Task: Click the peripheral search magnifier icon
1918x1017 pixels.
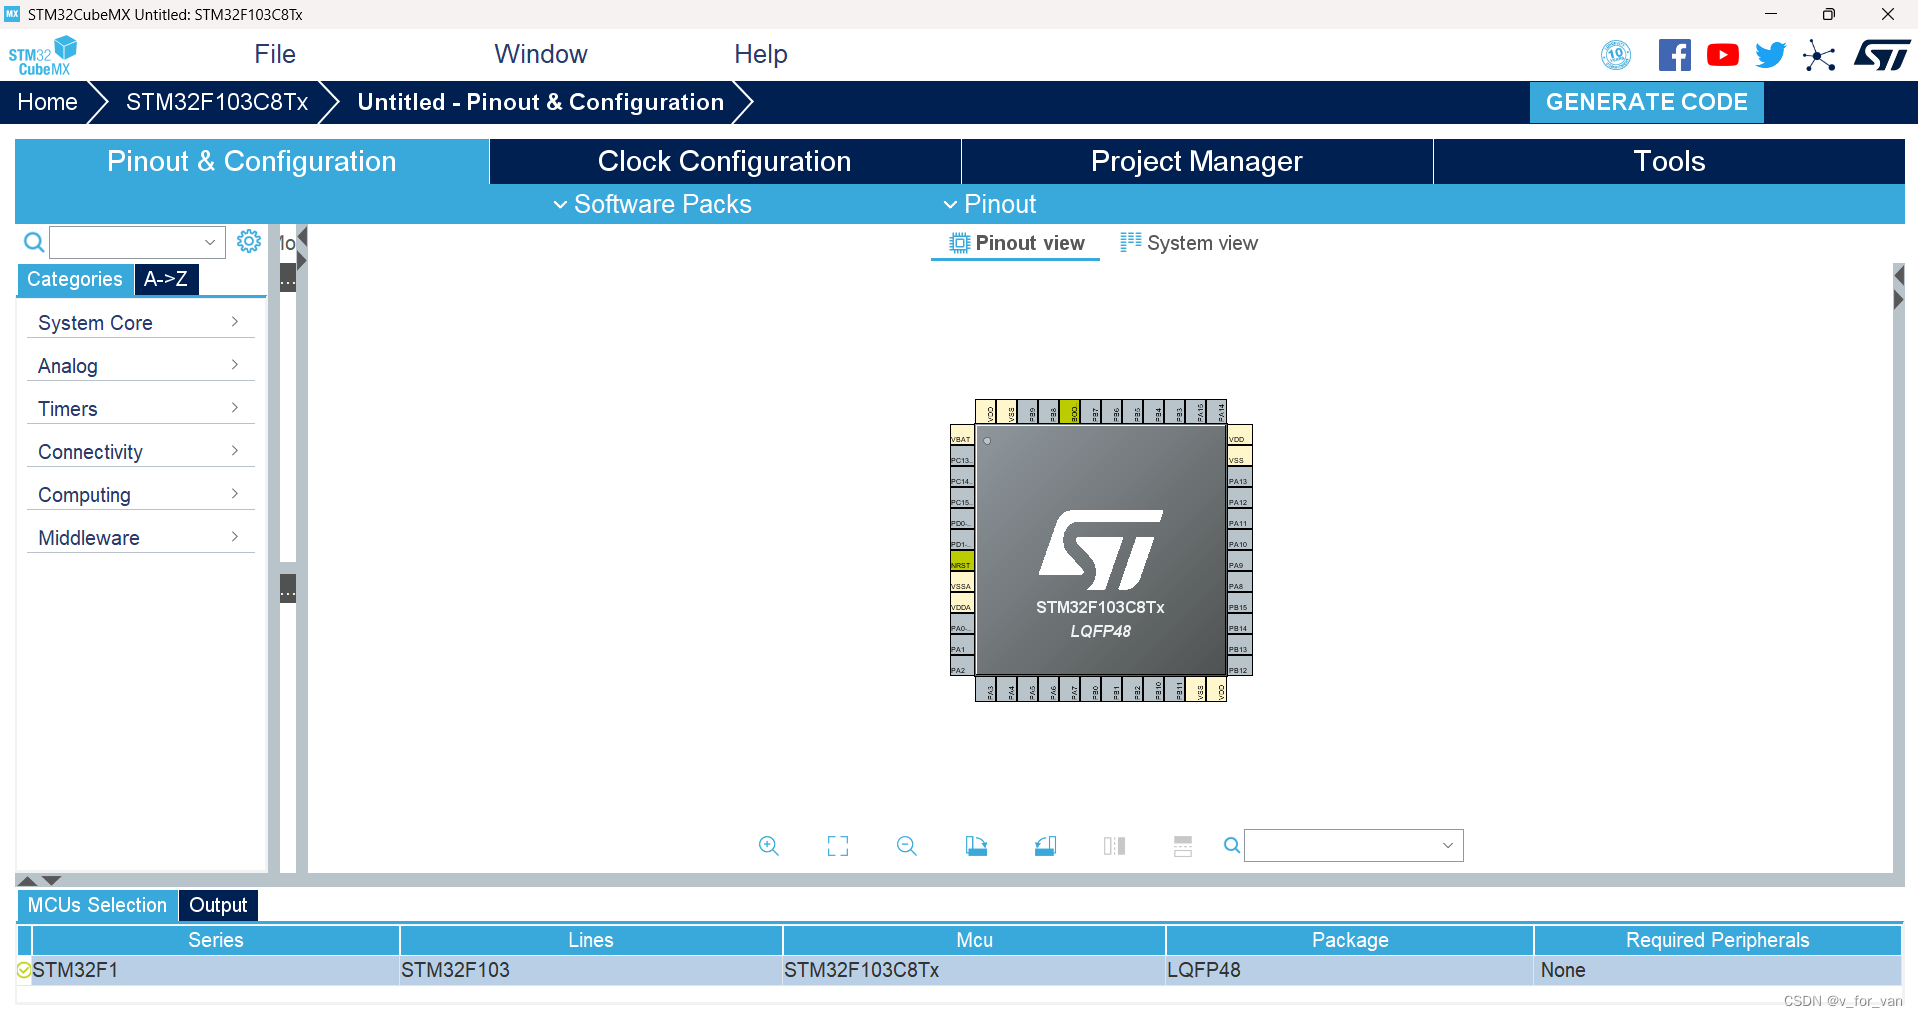Action: (x=33, y=242)
